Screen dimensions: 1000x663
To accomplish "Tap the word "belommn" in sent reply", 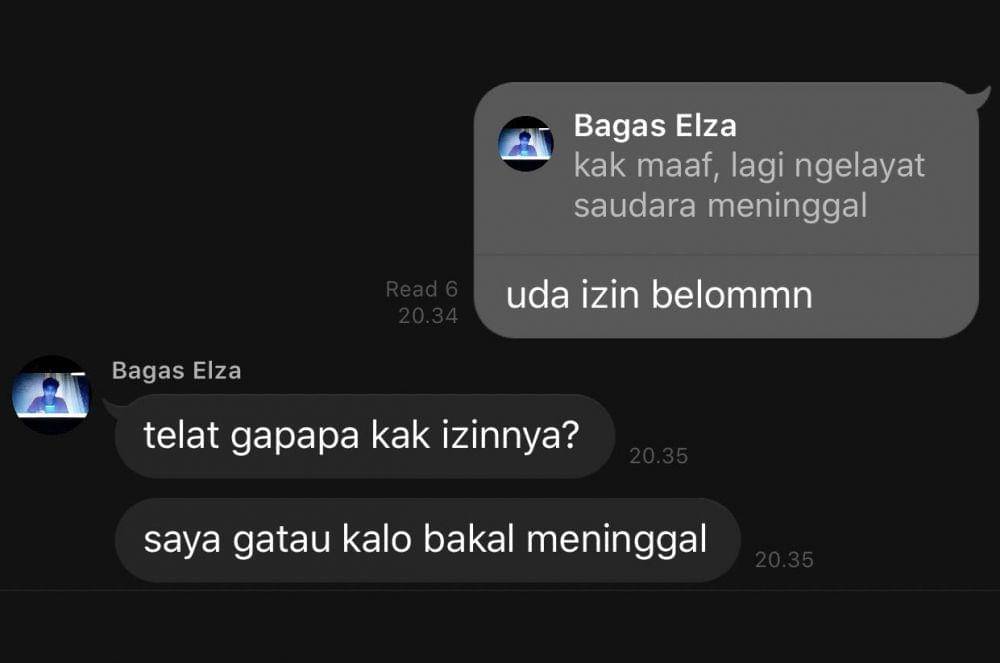I will (732, 296).
